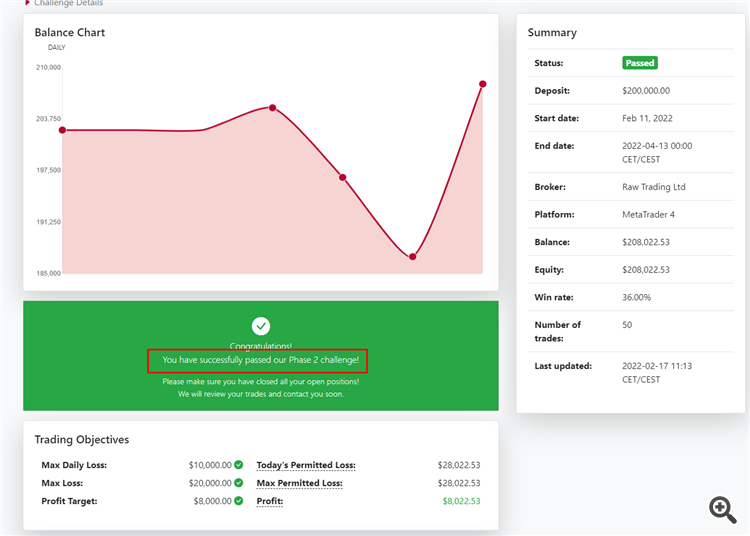Select the final highest chart data point
This screenshot has width=750, height=536.
tap(483, 84)
